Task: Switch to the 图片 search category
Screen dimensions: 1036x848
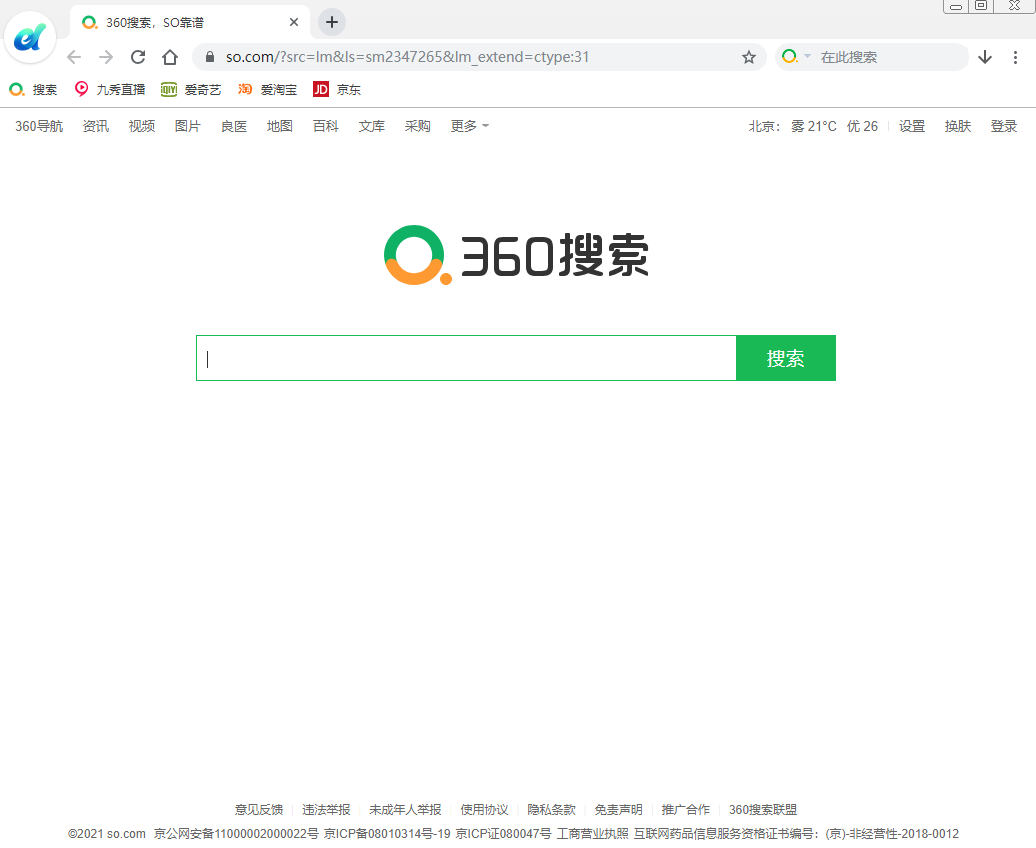Action: click(x=187, y=126)
